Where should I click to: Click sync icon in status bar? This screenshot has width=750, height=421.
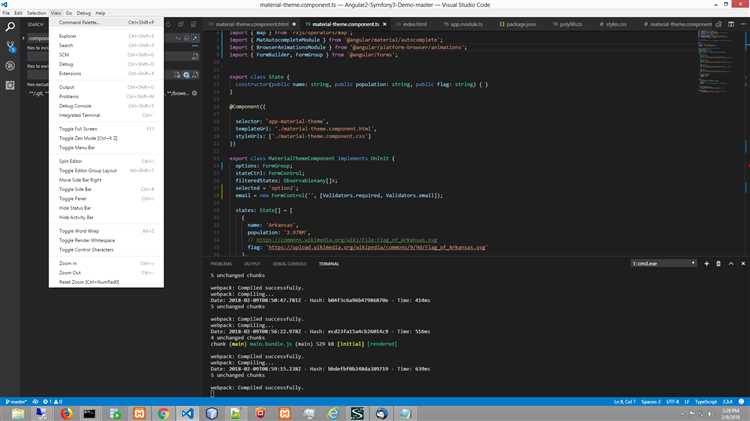click(x=35, y=402)
